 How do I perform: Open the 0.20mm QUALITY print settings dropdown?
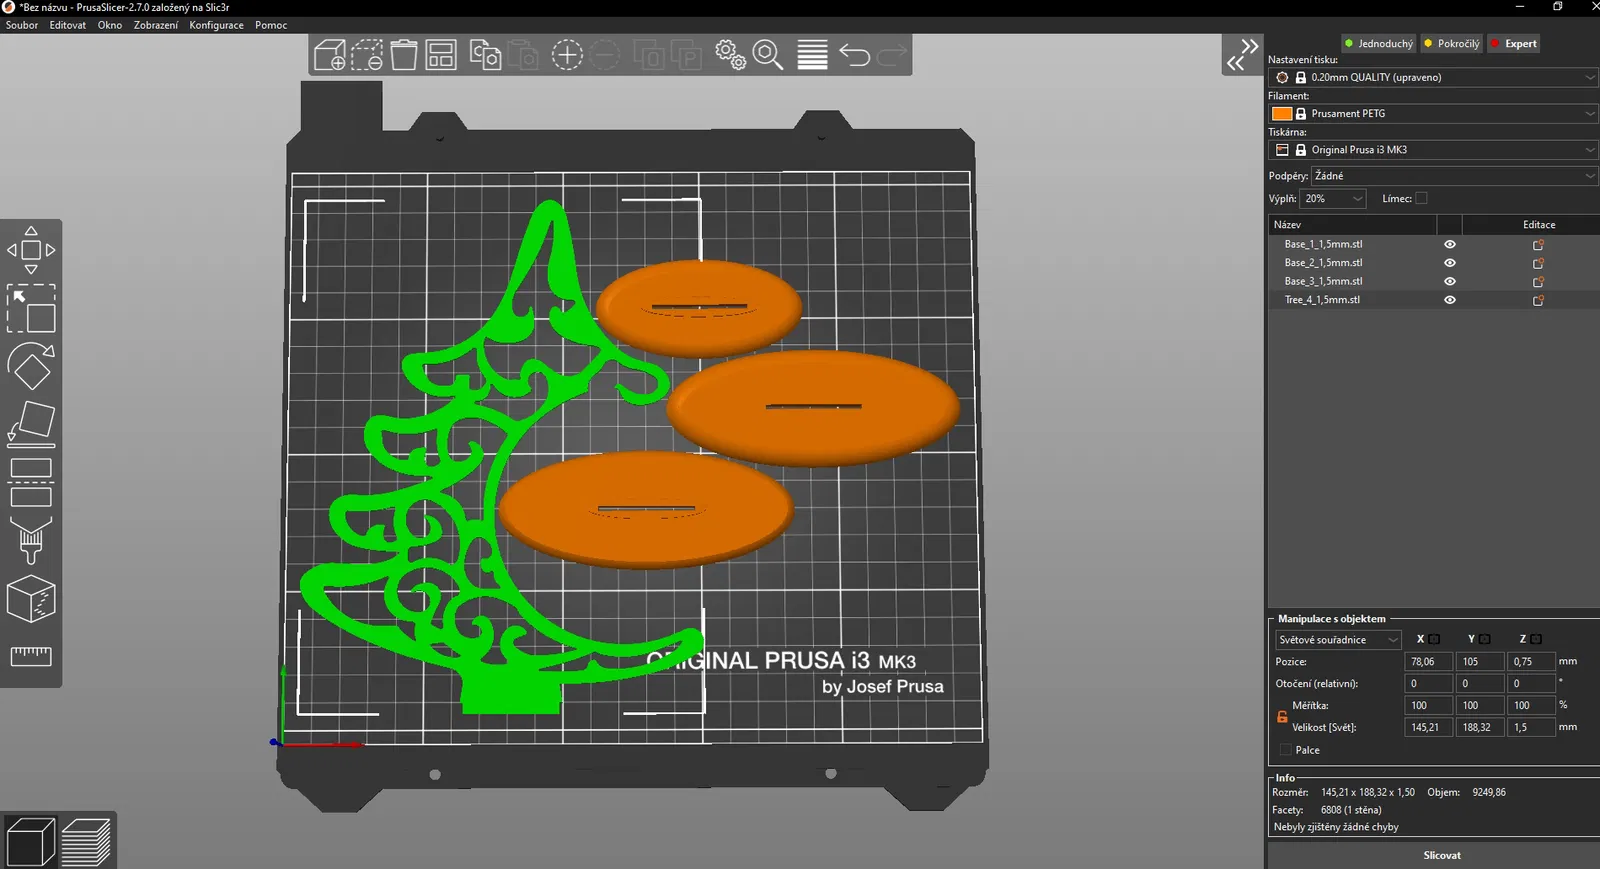[1433, 77]
